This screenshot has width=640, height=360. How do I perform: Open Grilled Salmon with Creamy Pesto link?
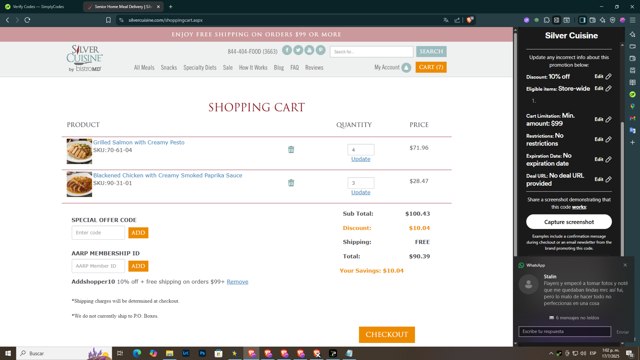coord(139,142)
